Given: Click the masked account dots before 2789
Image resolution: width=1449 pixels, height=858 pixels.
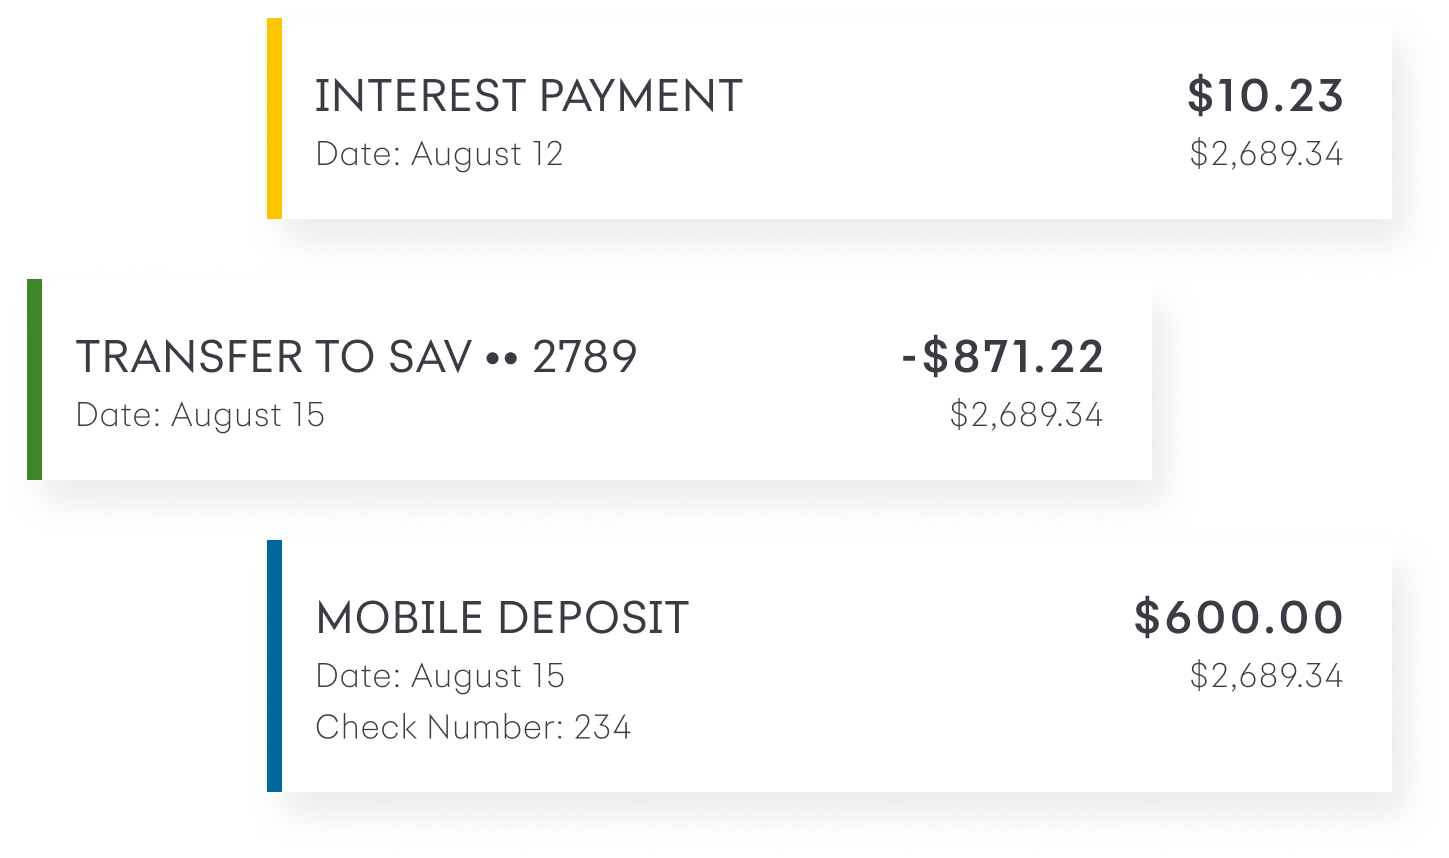Looking at the screenshot, I should point(501,358).
